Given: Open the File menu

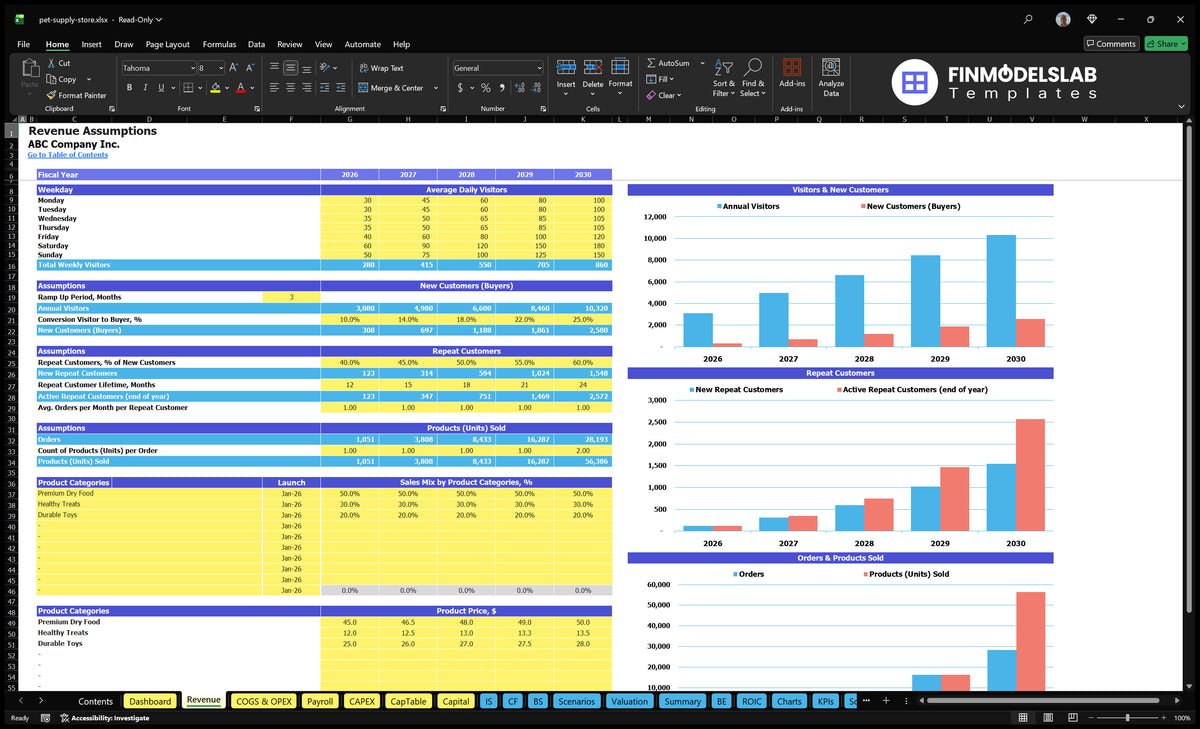Looking at the screenshot, I should [x=23, y=44].
